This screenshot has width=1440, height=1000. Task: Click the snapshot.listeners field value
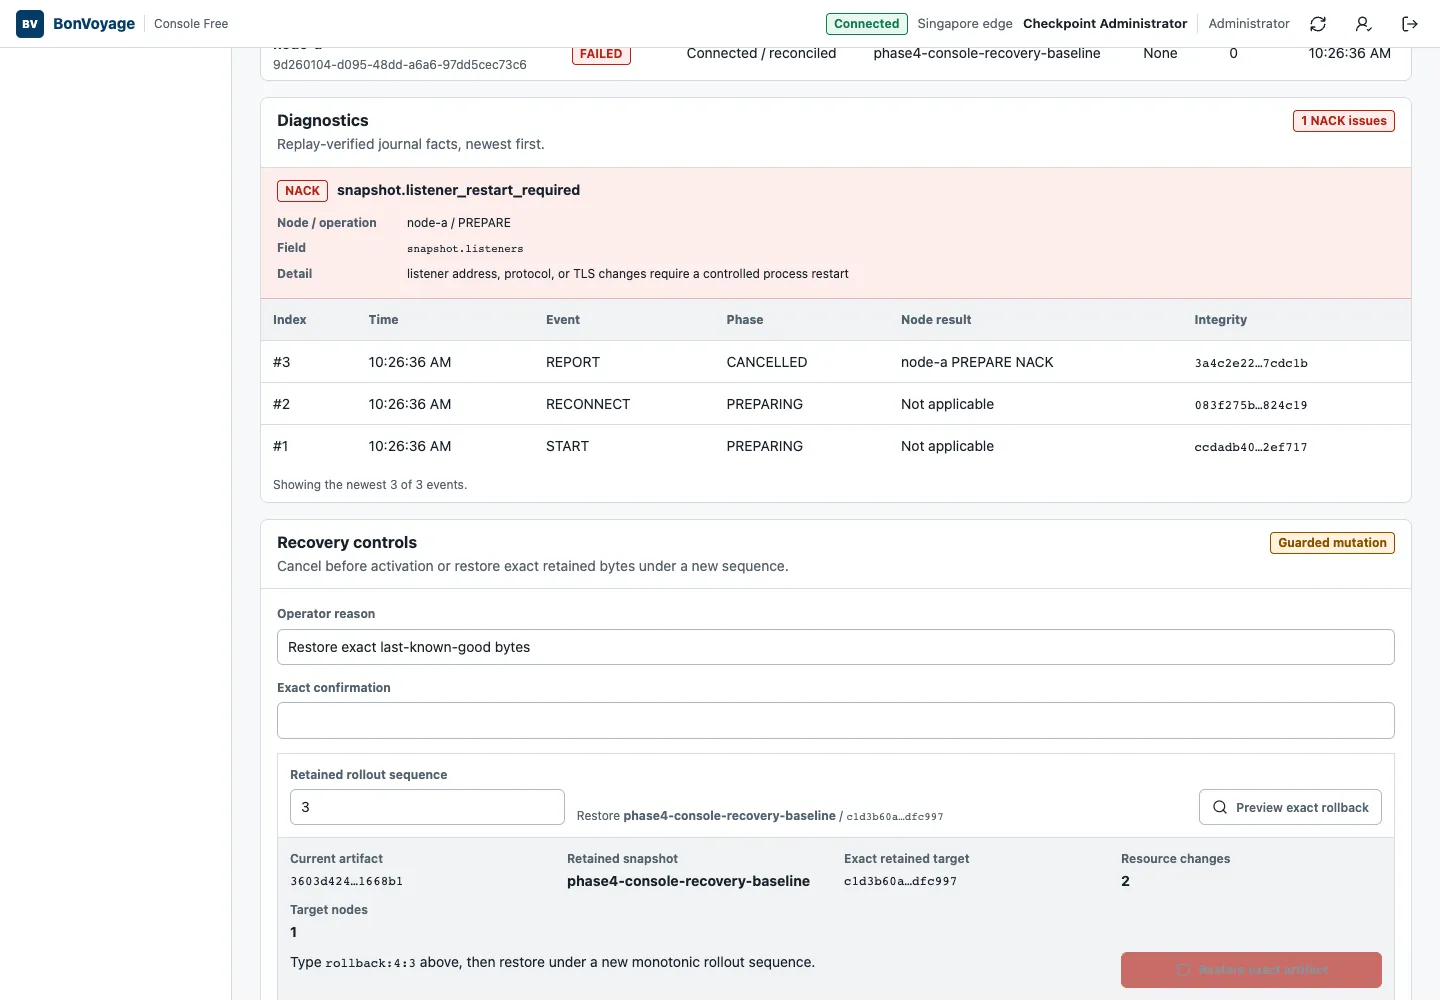pyautogui.click(x=465, y=248)
